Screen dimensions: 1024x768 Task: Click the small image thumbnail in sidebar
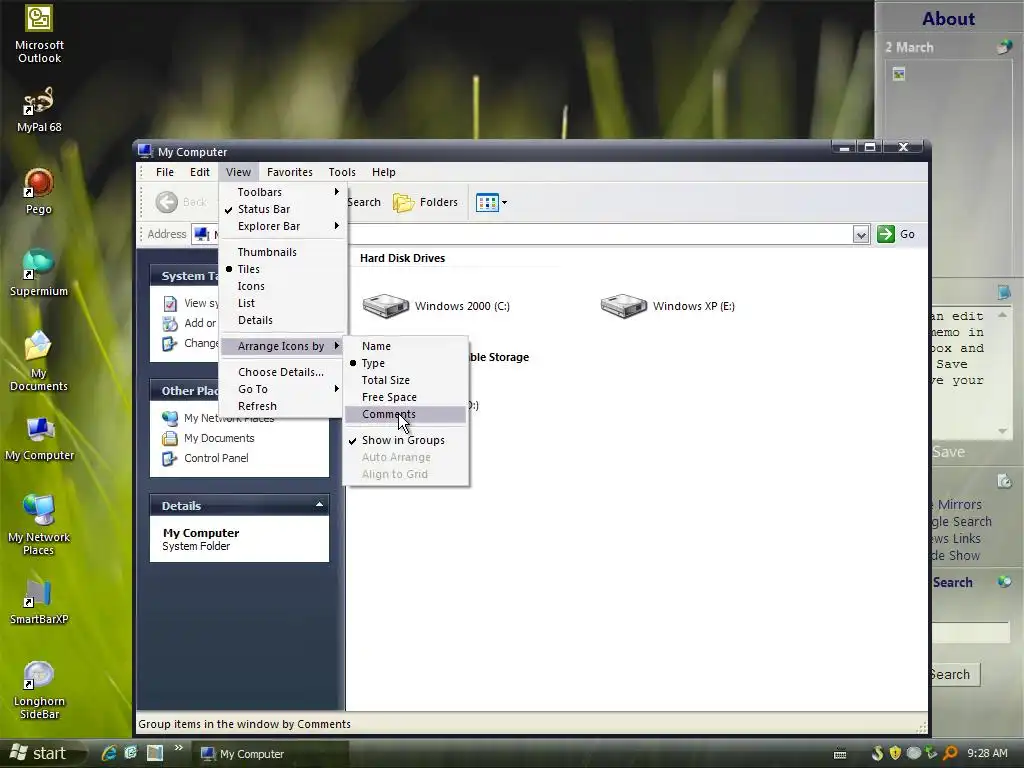[x=899, y=74]
